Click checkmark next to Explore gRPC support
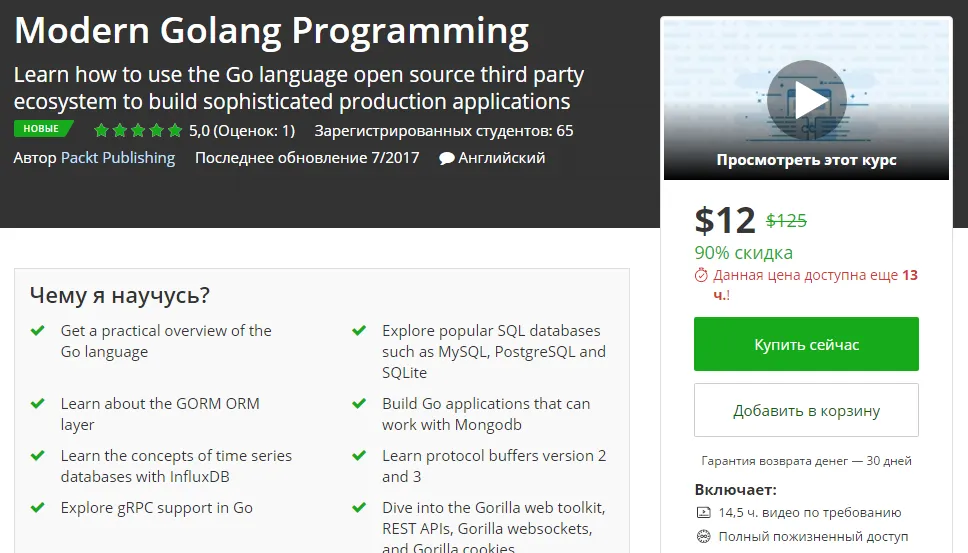968x553 pixels. click(x=38, y=508)
